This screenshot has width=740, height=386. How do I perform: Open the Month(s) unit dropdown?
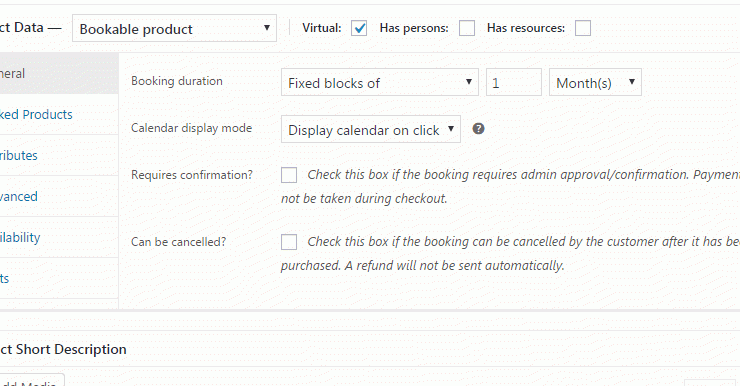tap(595, 82)
